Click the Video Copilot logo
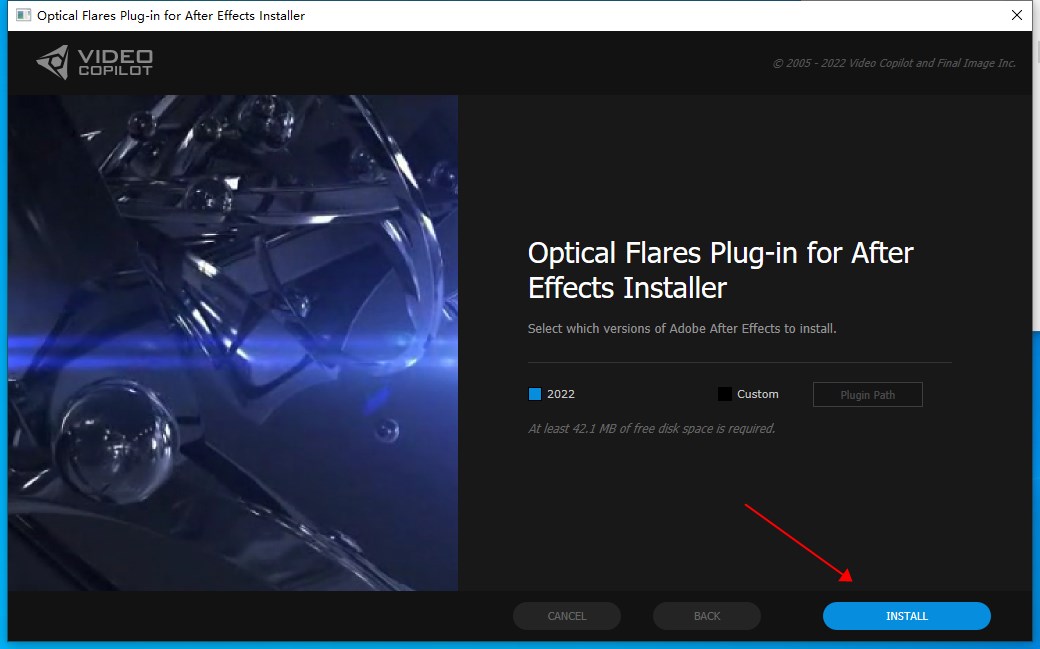 [x=94, y=62]
